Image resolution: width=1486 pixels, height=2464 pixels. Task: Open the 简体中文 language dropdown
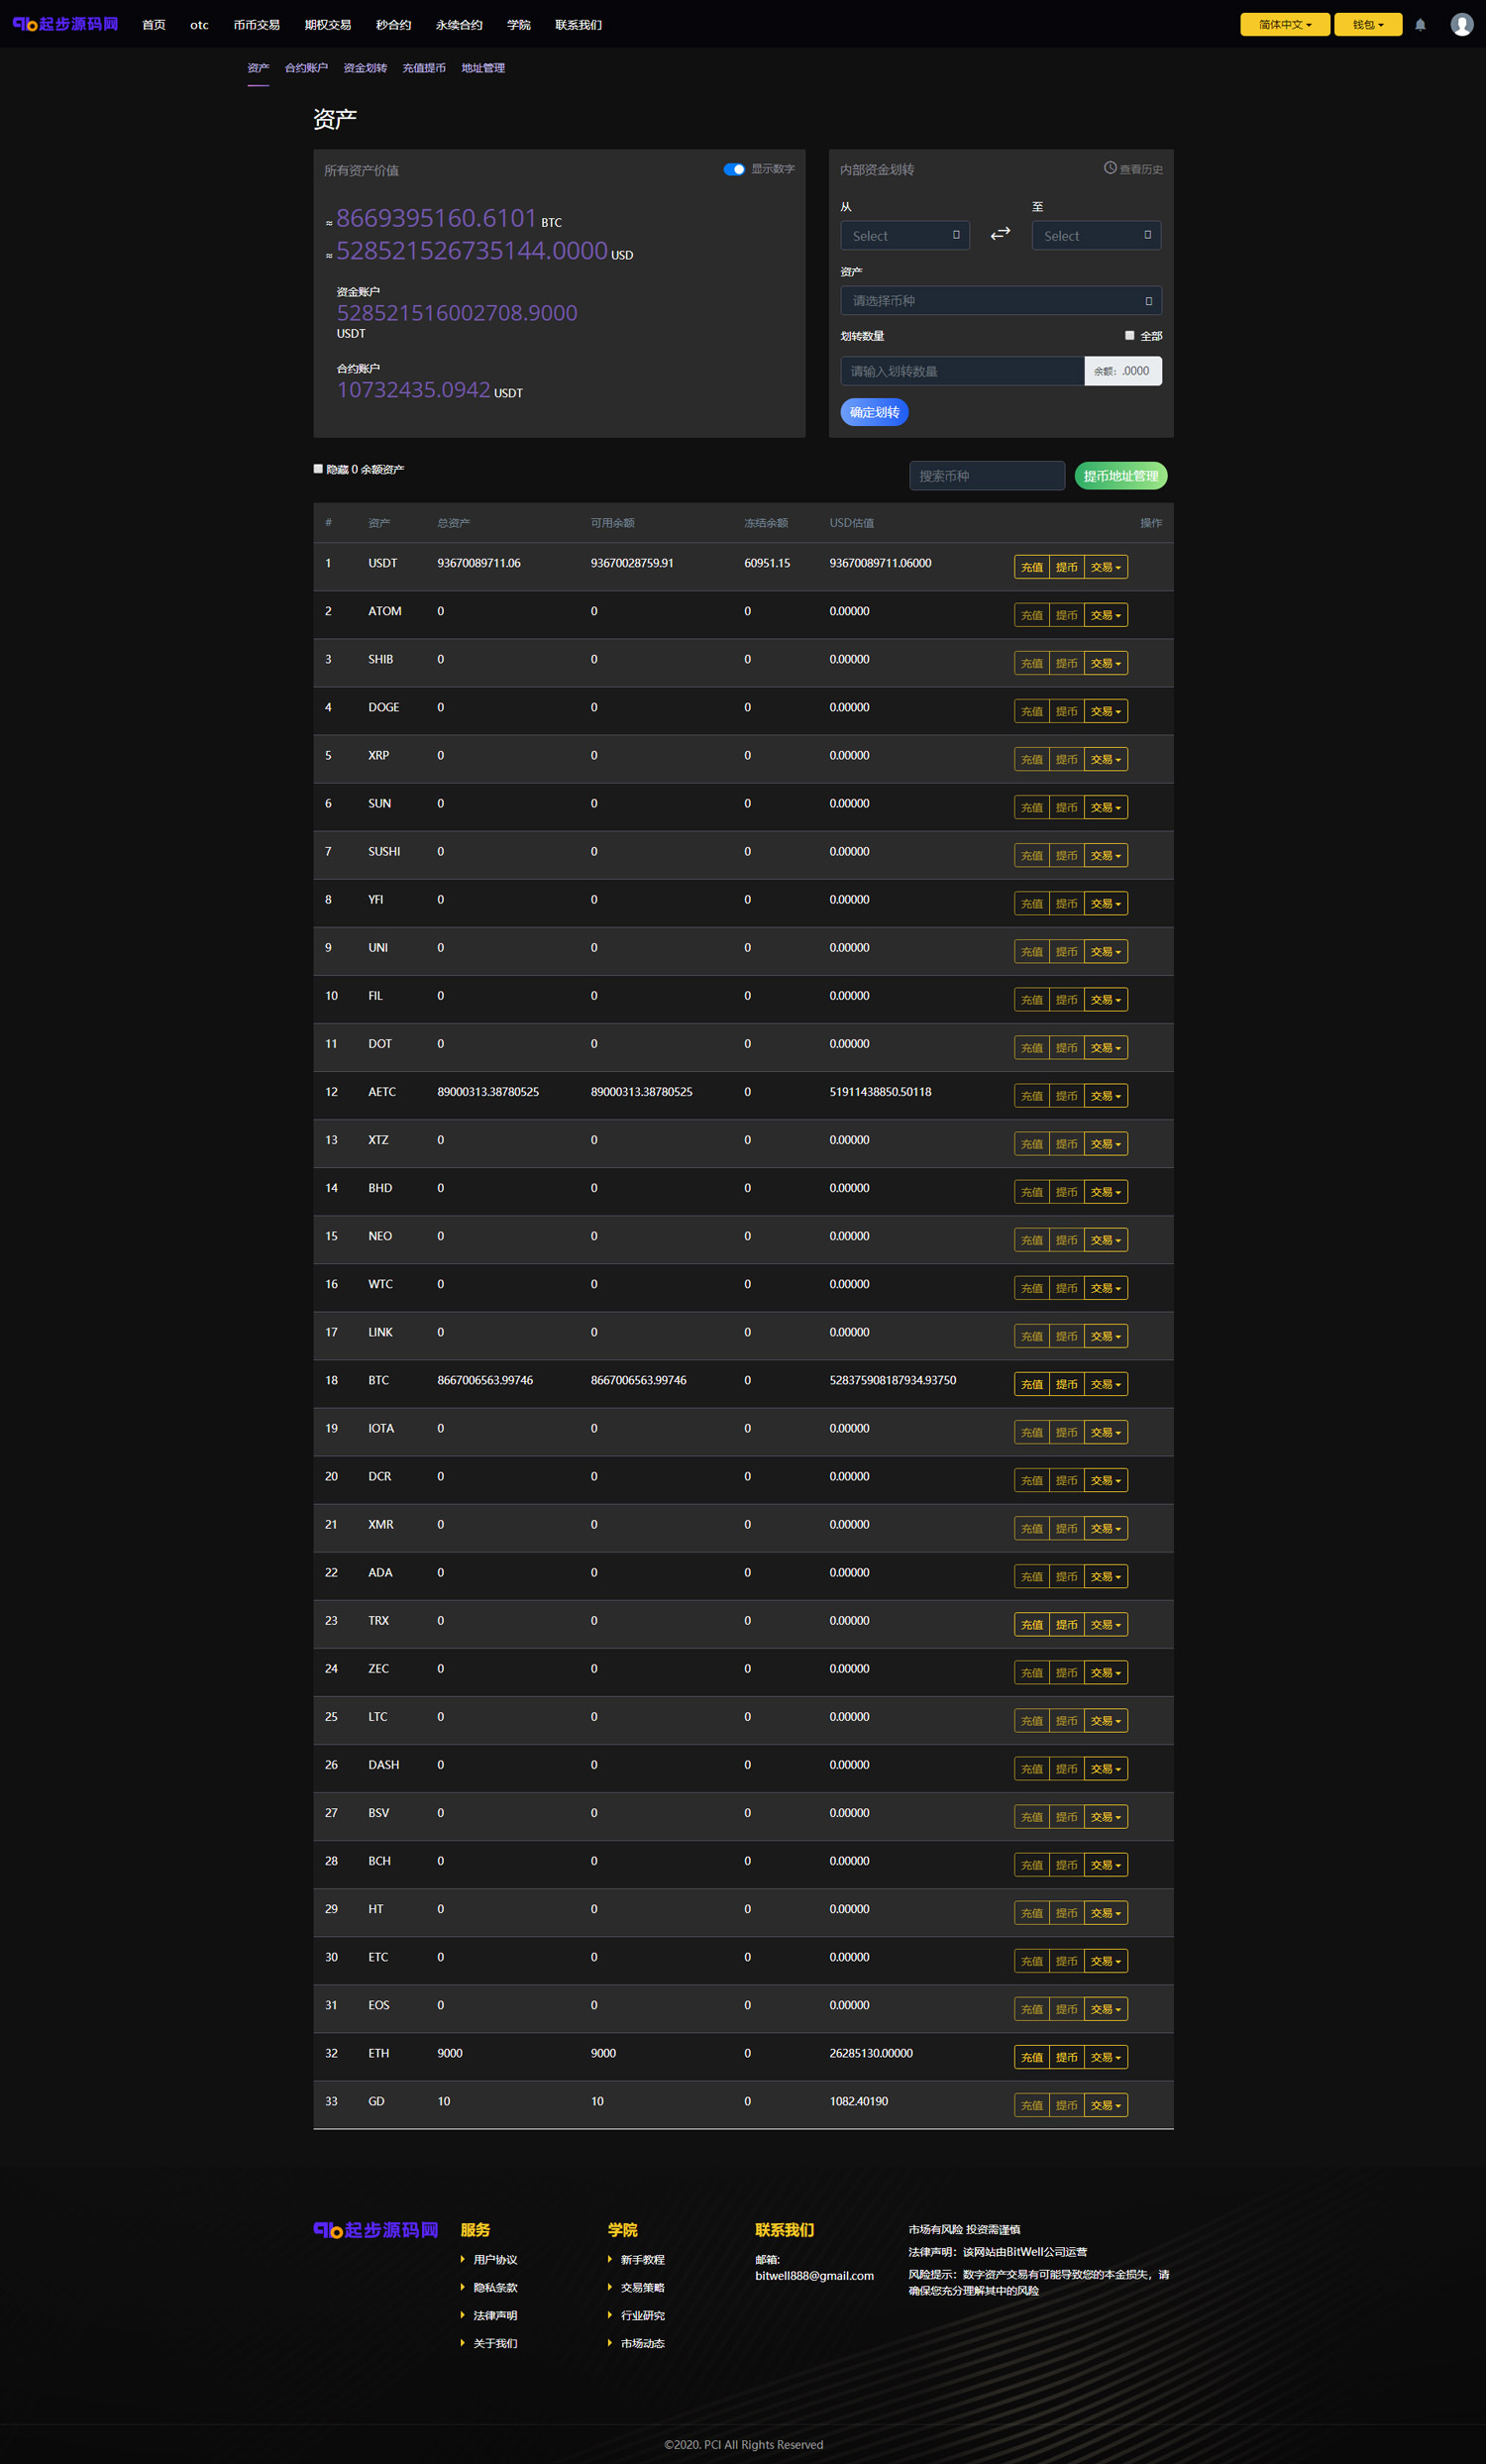(x=1284, y=25)
